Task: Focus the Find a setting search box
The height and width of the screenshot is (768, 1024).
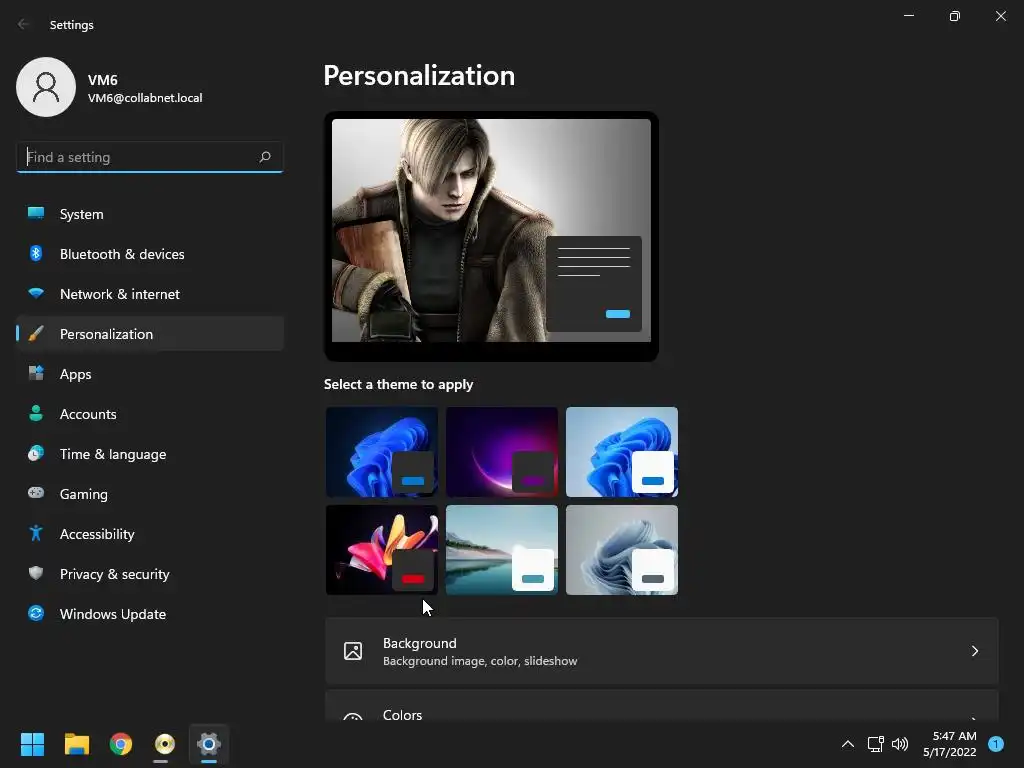Action: [150, 157]
